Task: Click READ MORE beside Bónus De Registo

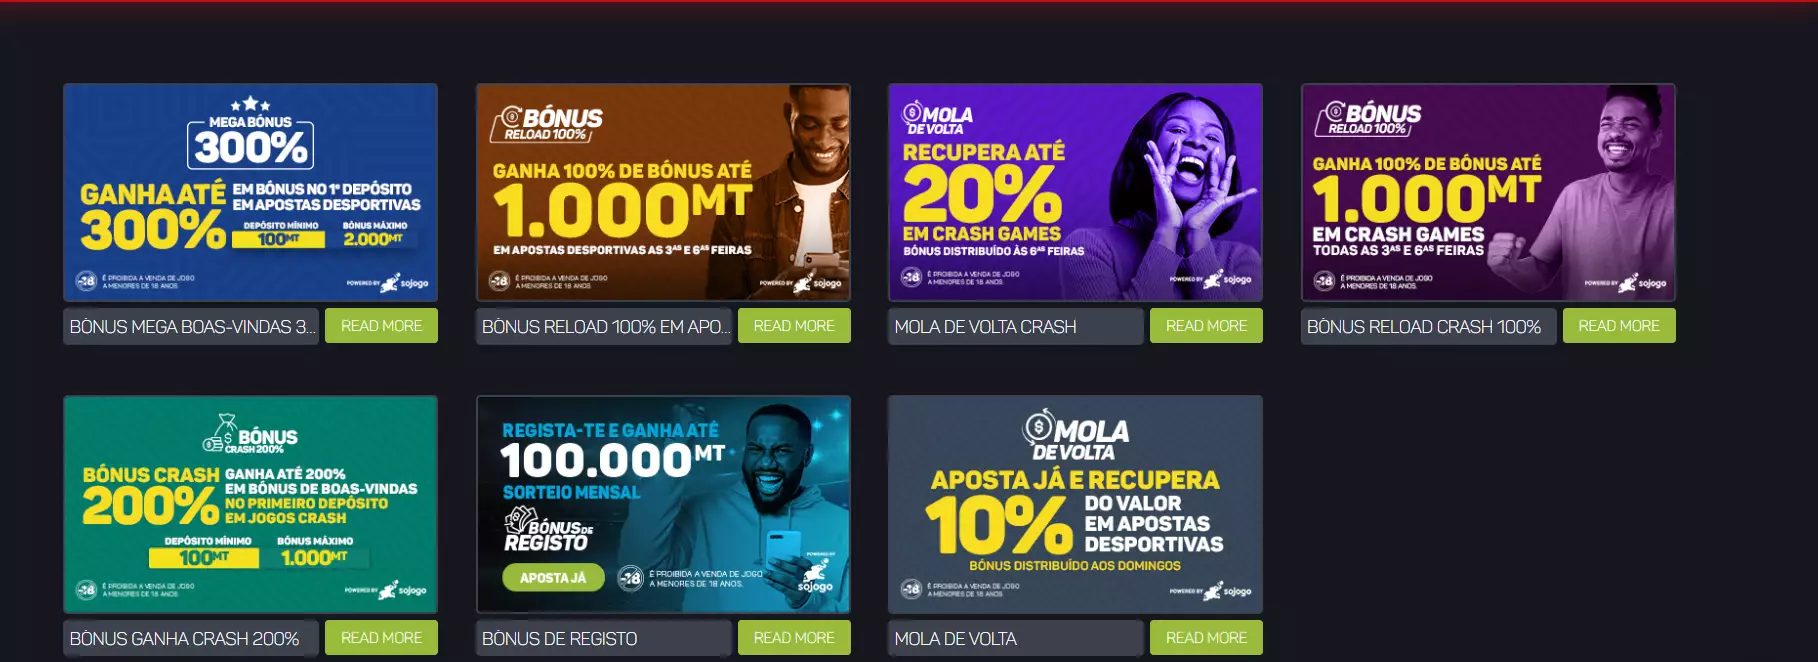Action: click(x=794, y=638)
